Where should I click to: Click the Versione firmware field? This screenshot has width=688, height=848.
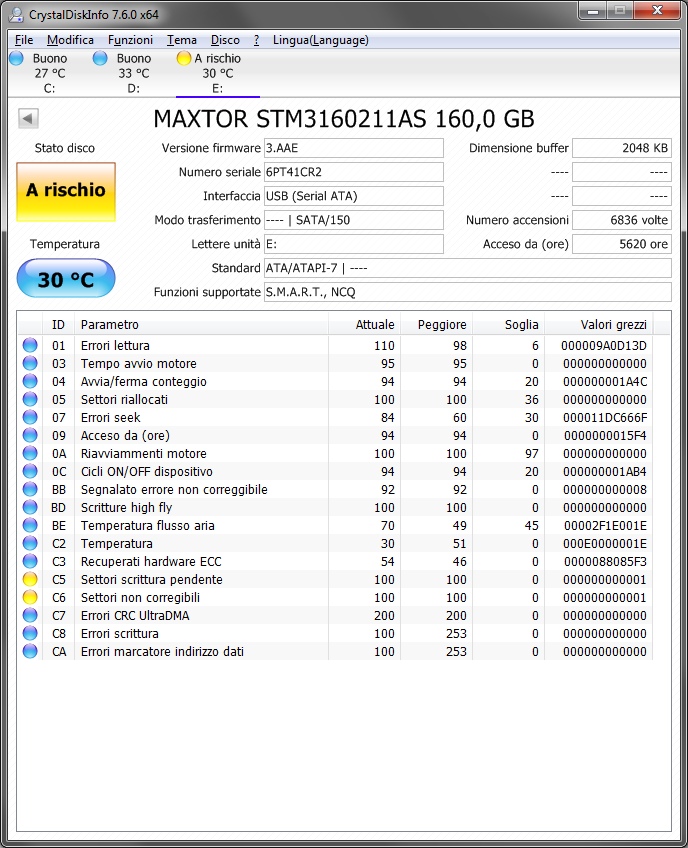tap(353, 148)
